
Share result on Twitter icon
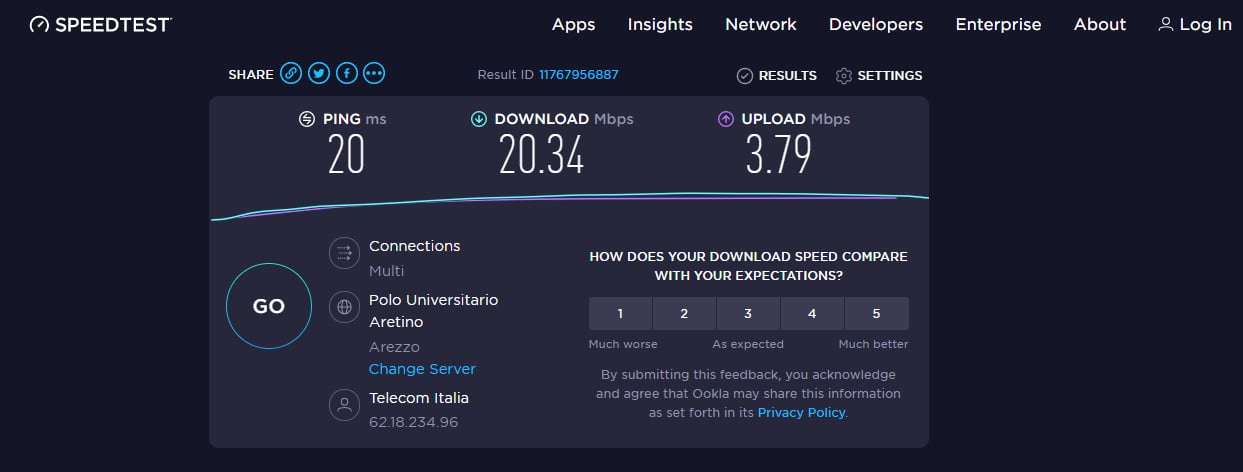[x=319, y=73]
